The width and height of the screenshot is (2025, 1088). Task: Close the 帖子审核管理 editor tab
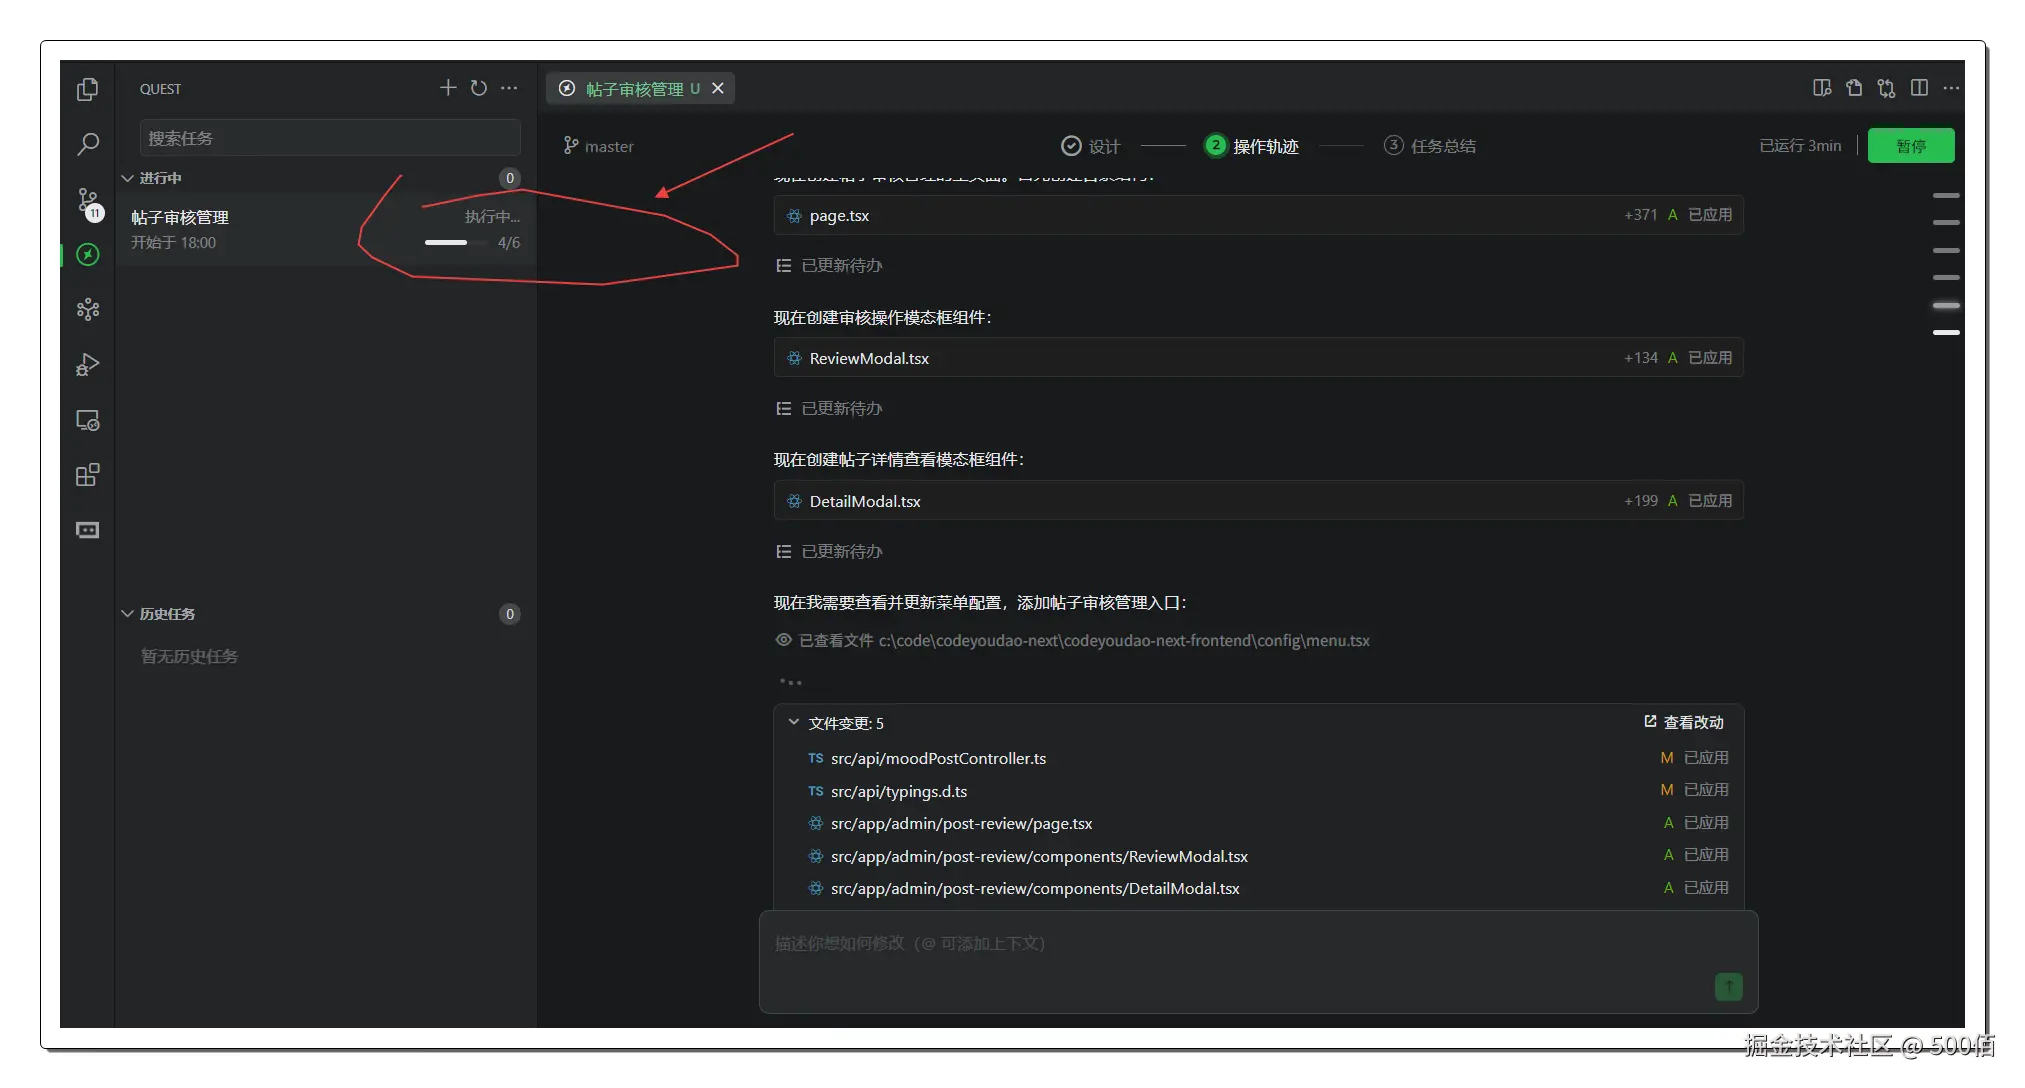click(718, 88)
